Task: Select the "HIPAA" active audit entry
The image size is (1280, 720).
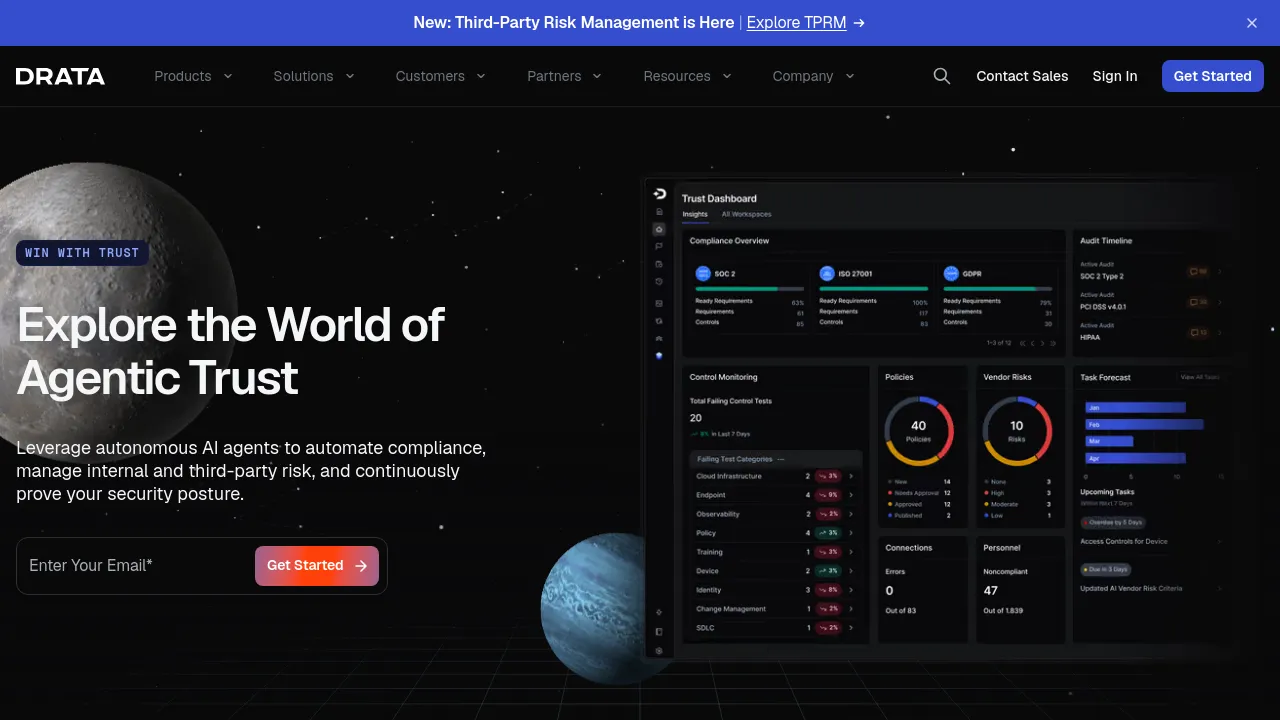Action: tap(1090, 338)
